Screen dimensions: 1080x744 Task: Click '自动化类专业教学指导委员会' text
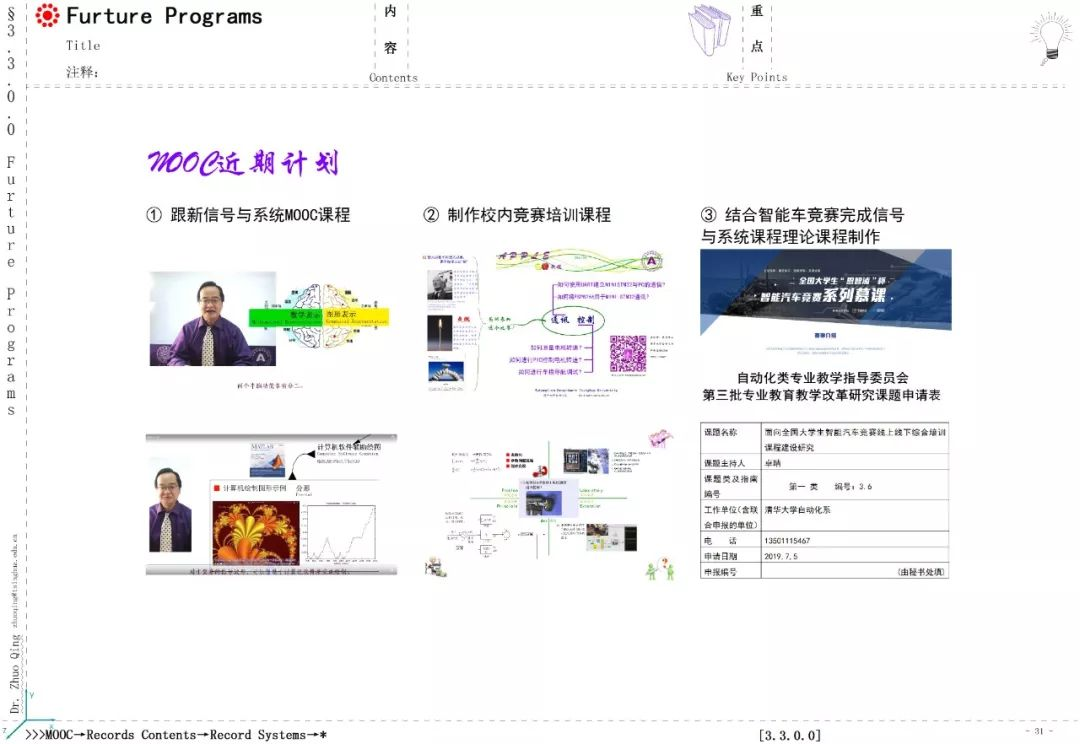click(822, 378)
